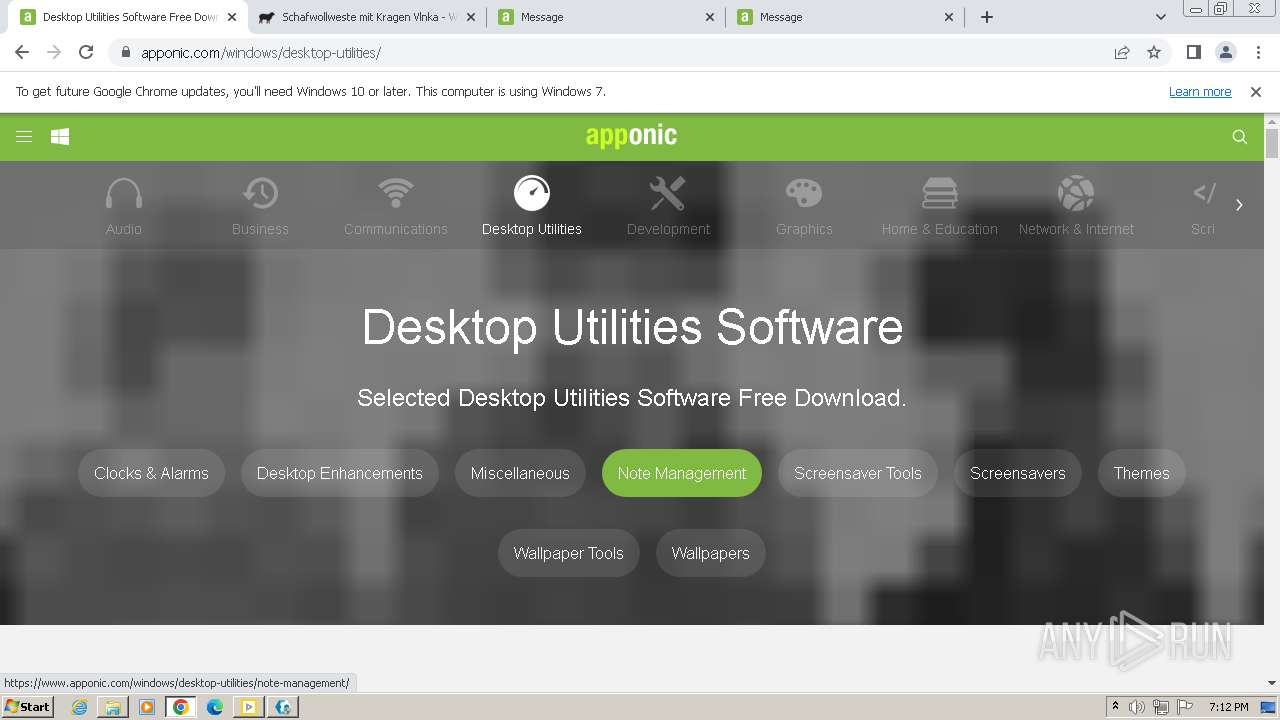Screen dimensions: 1280x720
Task: Open the Communications category icon
Action: 396,194
